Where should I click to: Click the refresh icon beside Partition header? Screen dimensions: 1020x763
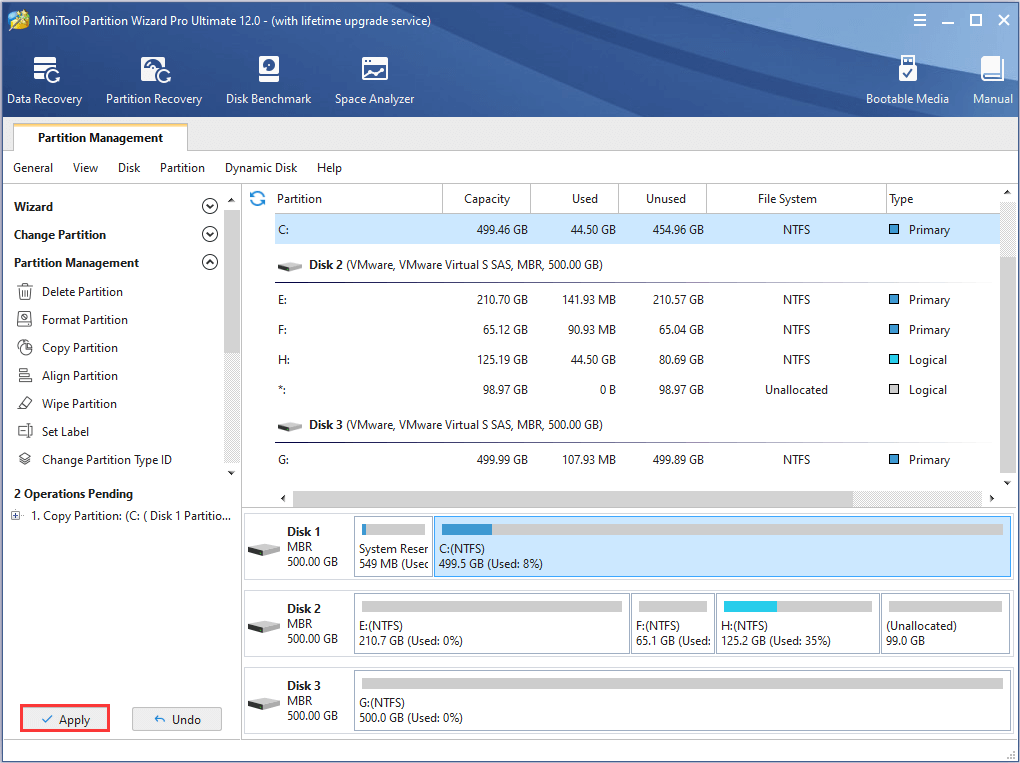pyautogui.click(x=258, y=198)
